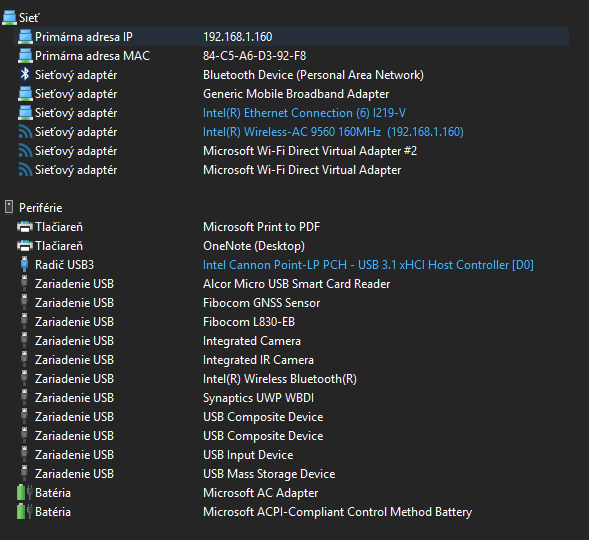The image size is (589, 540).
Task: Click the Sieť section computer icon
Action: (9, 18)
